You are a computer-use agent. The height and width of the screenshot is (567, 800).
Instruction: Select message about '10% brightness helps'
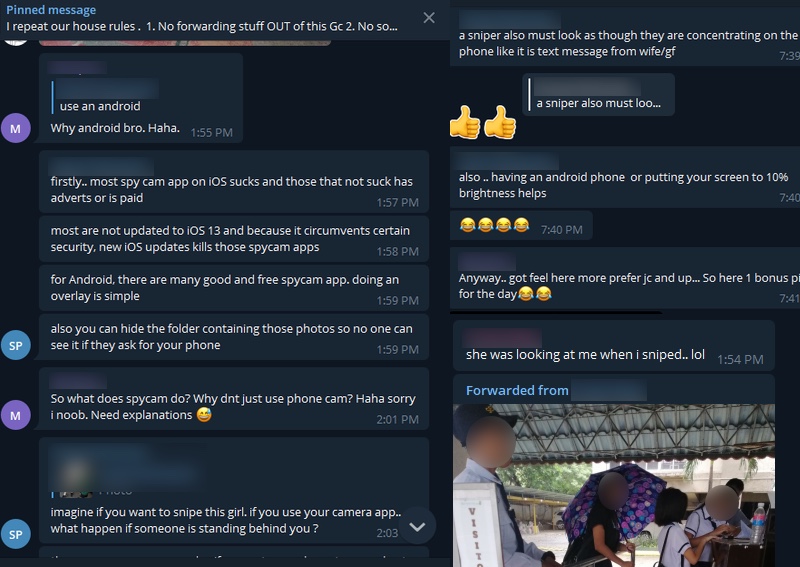625,178
